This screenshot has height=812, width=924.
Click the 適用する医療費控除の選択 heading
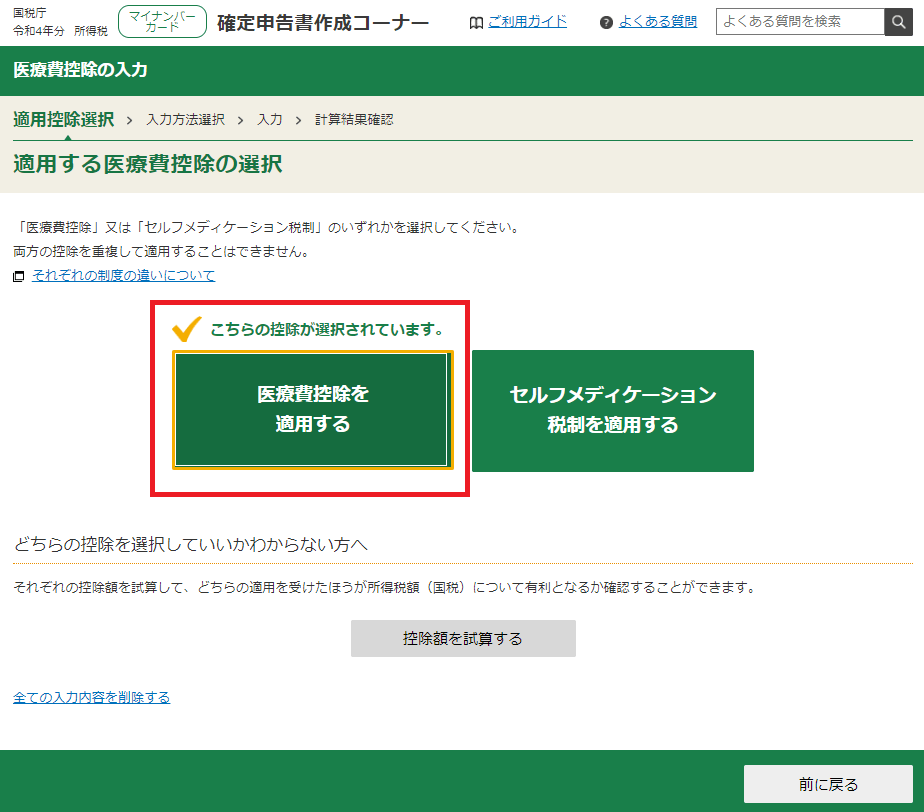(147, 164)
